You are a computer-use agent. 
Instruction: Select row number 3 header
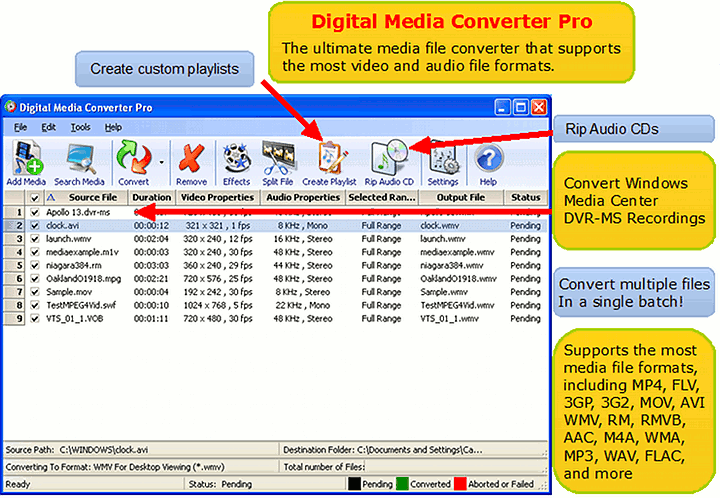pyautogui.click(x=14, y=239)
